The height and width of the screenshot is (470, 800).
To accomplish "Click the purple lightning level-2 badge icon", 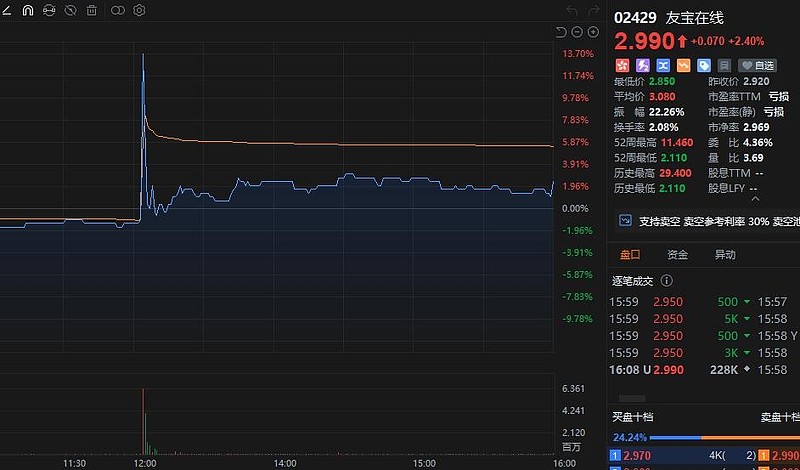I will point(642,65).
